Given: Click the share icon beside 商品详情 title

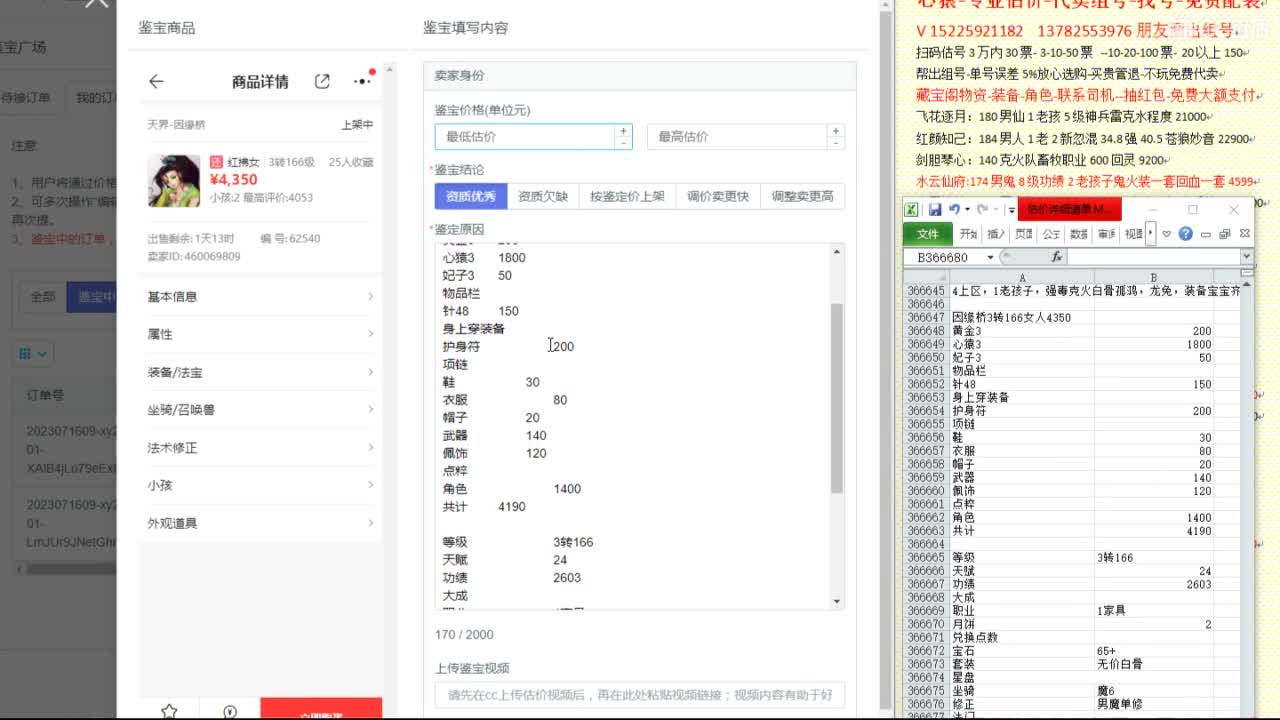Looking at the screenshot, I should [x=322, y=81].
